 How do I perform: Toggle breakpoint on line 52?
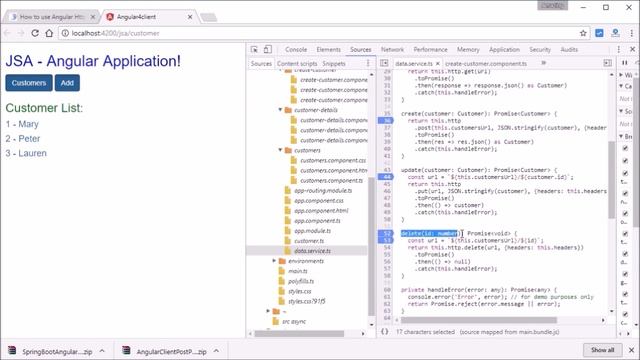[x=386, y=233]
